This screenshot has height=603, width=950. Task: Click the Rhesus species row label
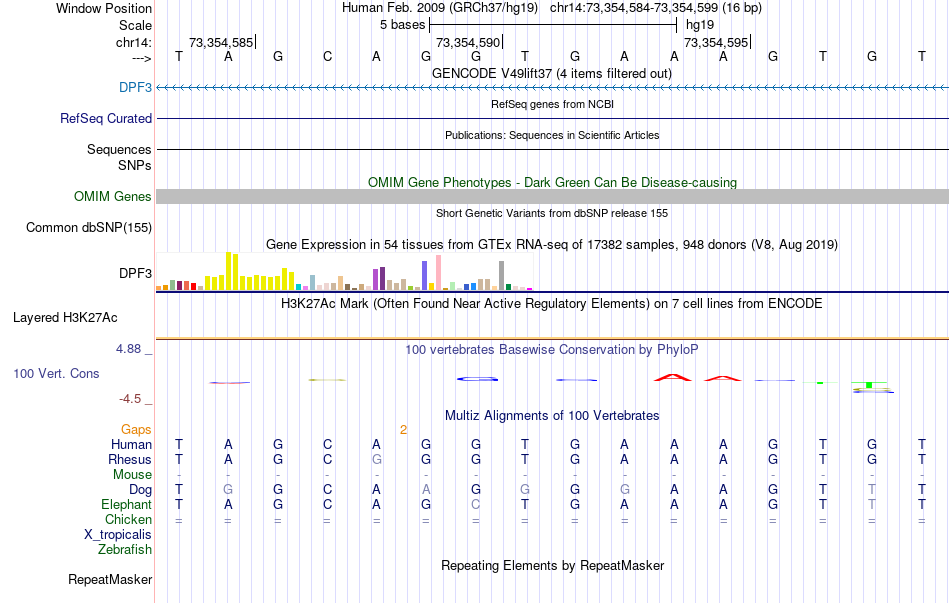pos(129,460)
